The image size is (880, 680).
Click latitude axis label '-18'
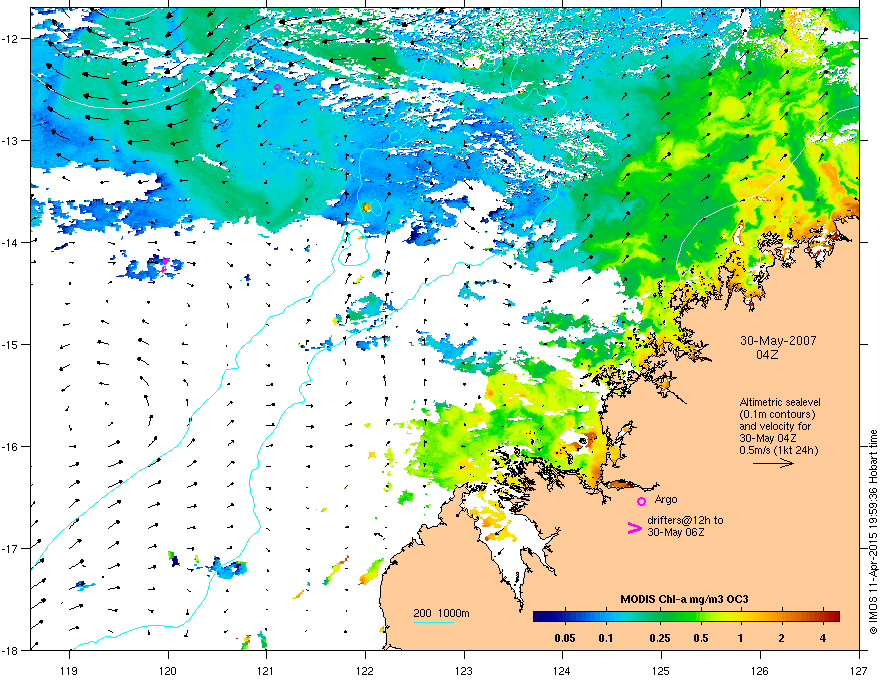click(x=11, y=650)
